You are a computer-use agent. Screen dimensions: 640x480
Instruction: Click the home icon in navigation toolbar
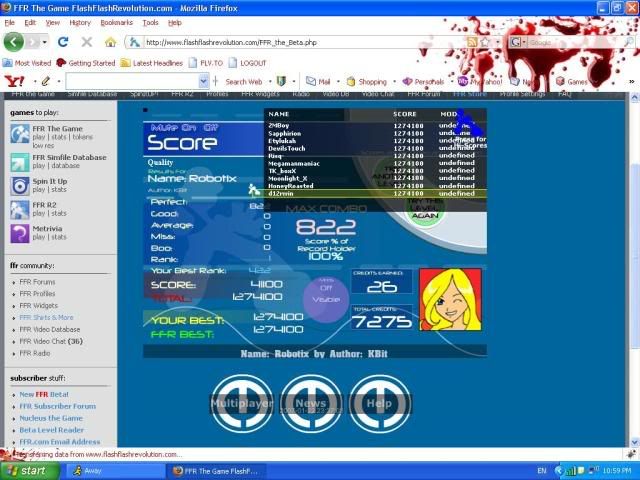(110, 42)
